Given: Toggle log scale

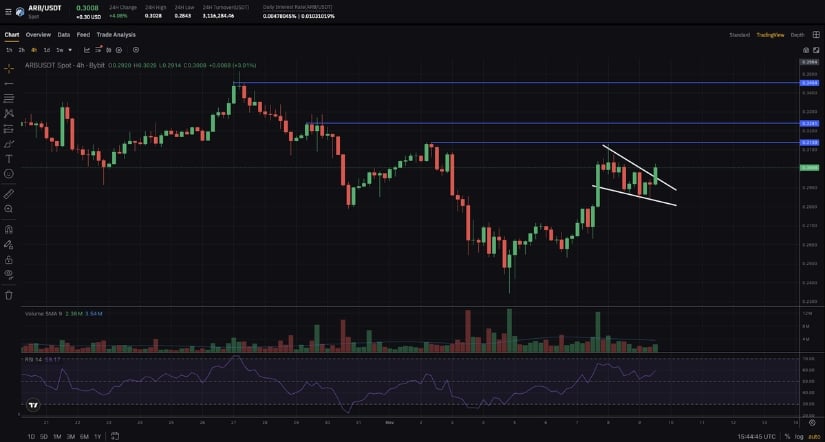Looking at the screenshot, I should [x=799, y=436].
